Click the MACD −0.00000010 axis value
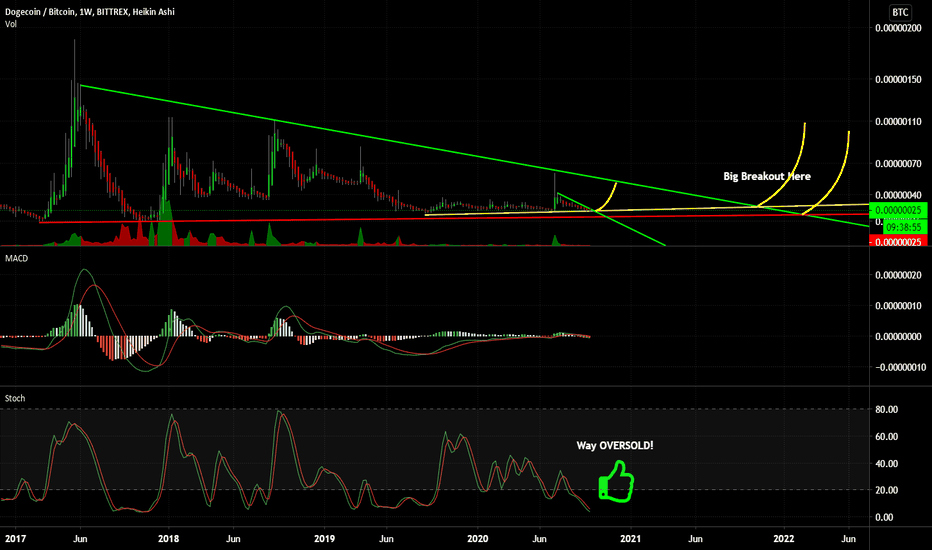932x550 pixels. (900, 367)
